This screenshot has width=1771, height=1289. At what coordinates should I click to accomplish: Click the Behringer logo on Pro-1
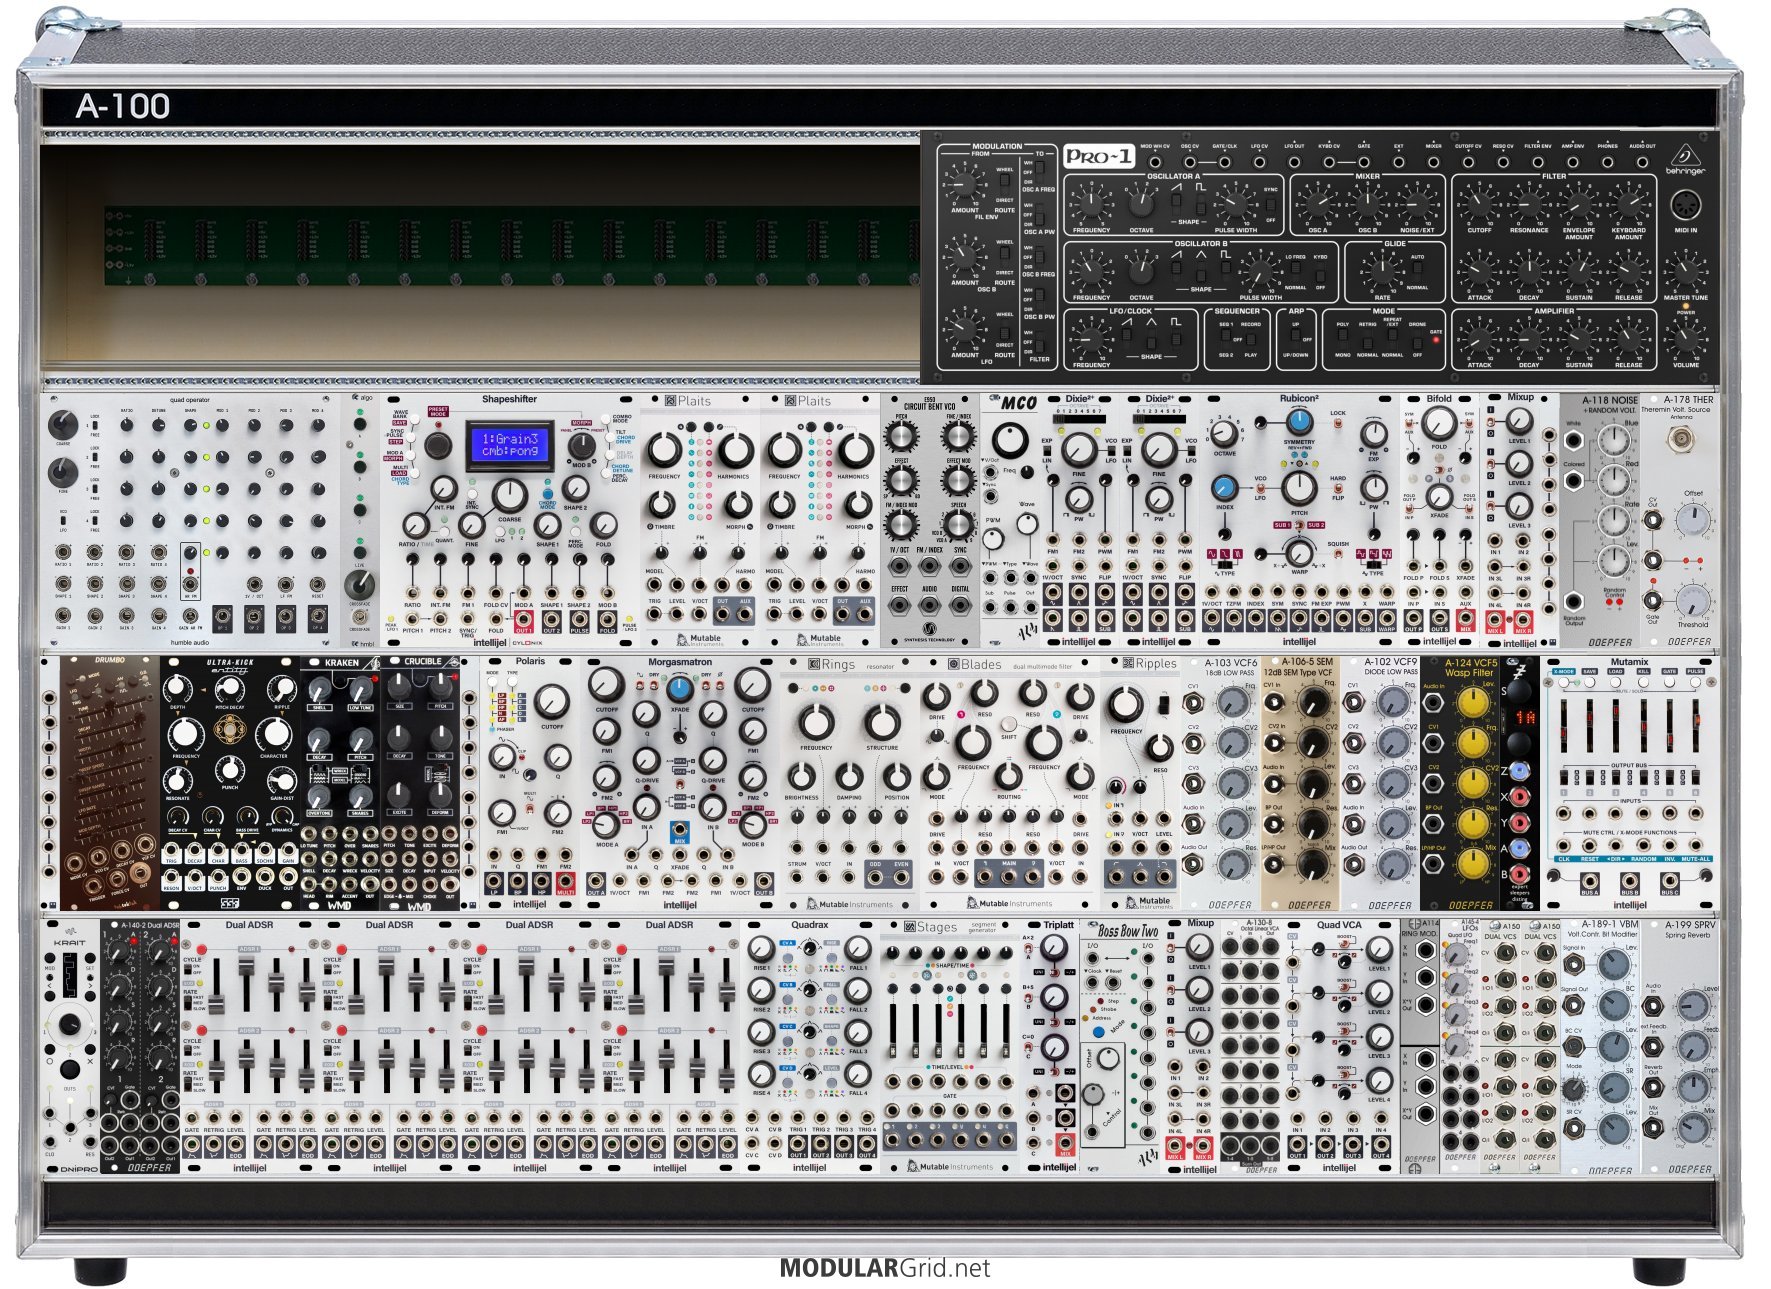point(1686,160)
